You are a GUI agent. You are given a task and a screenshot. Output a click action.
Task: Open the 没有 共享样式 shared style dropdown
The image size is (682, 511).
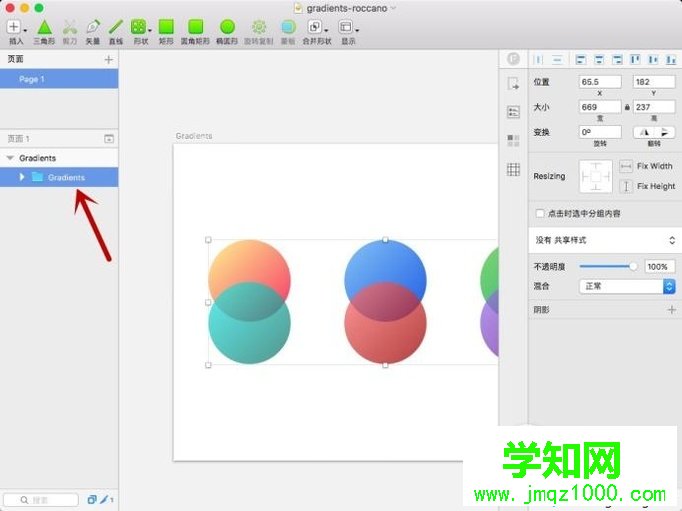pos(605,240)
